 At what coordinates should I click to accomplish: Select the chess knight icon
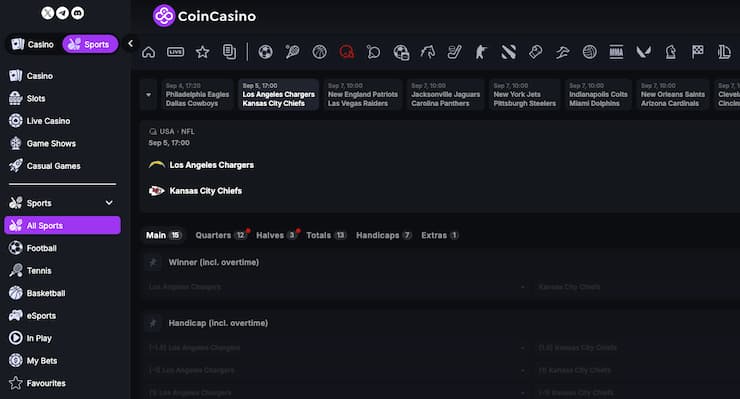(x=671, y=52)
